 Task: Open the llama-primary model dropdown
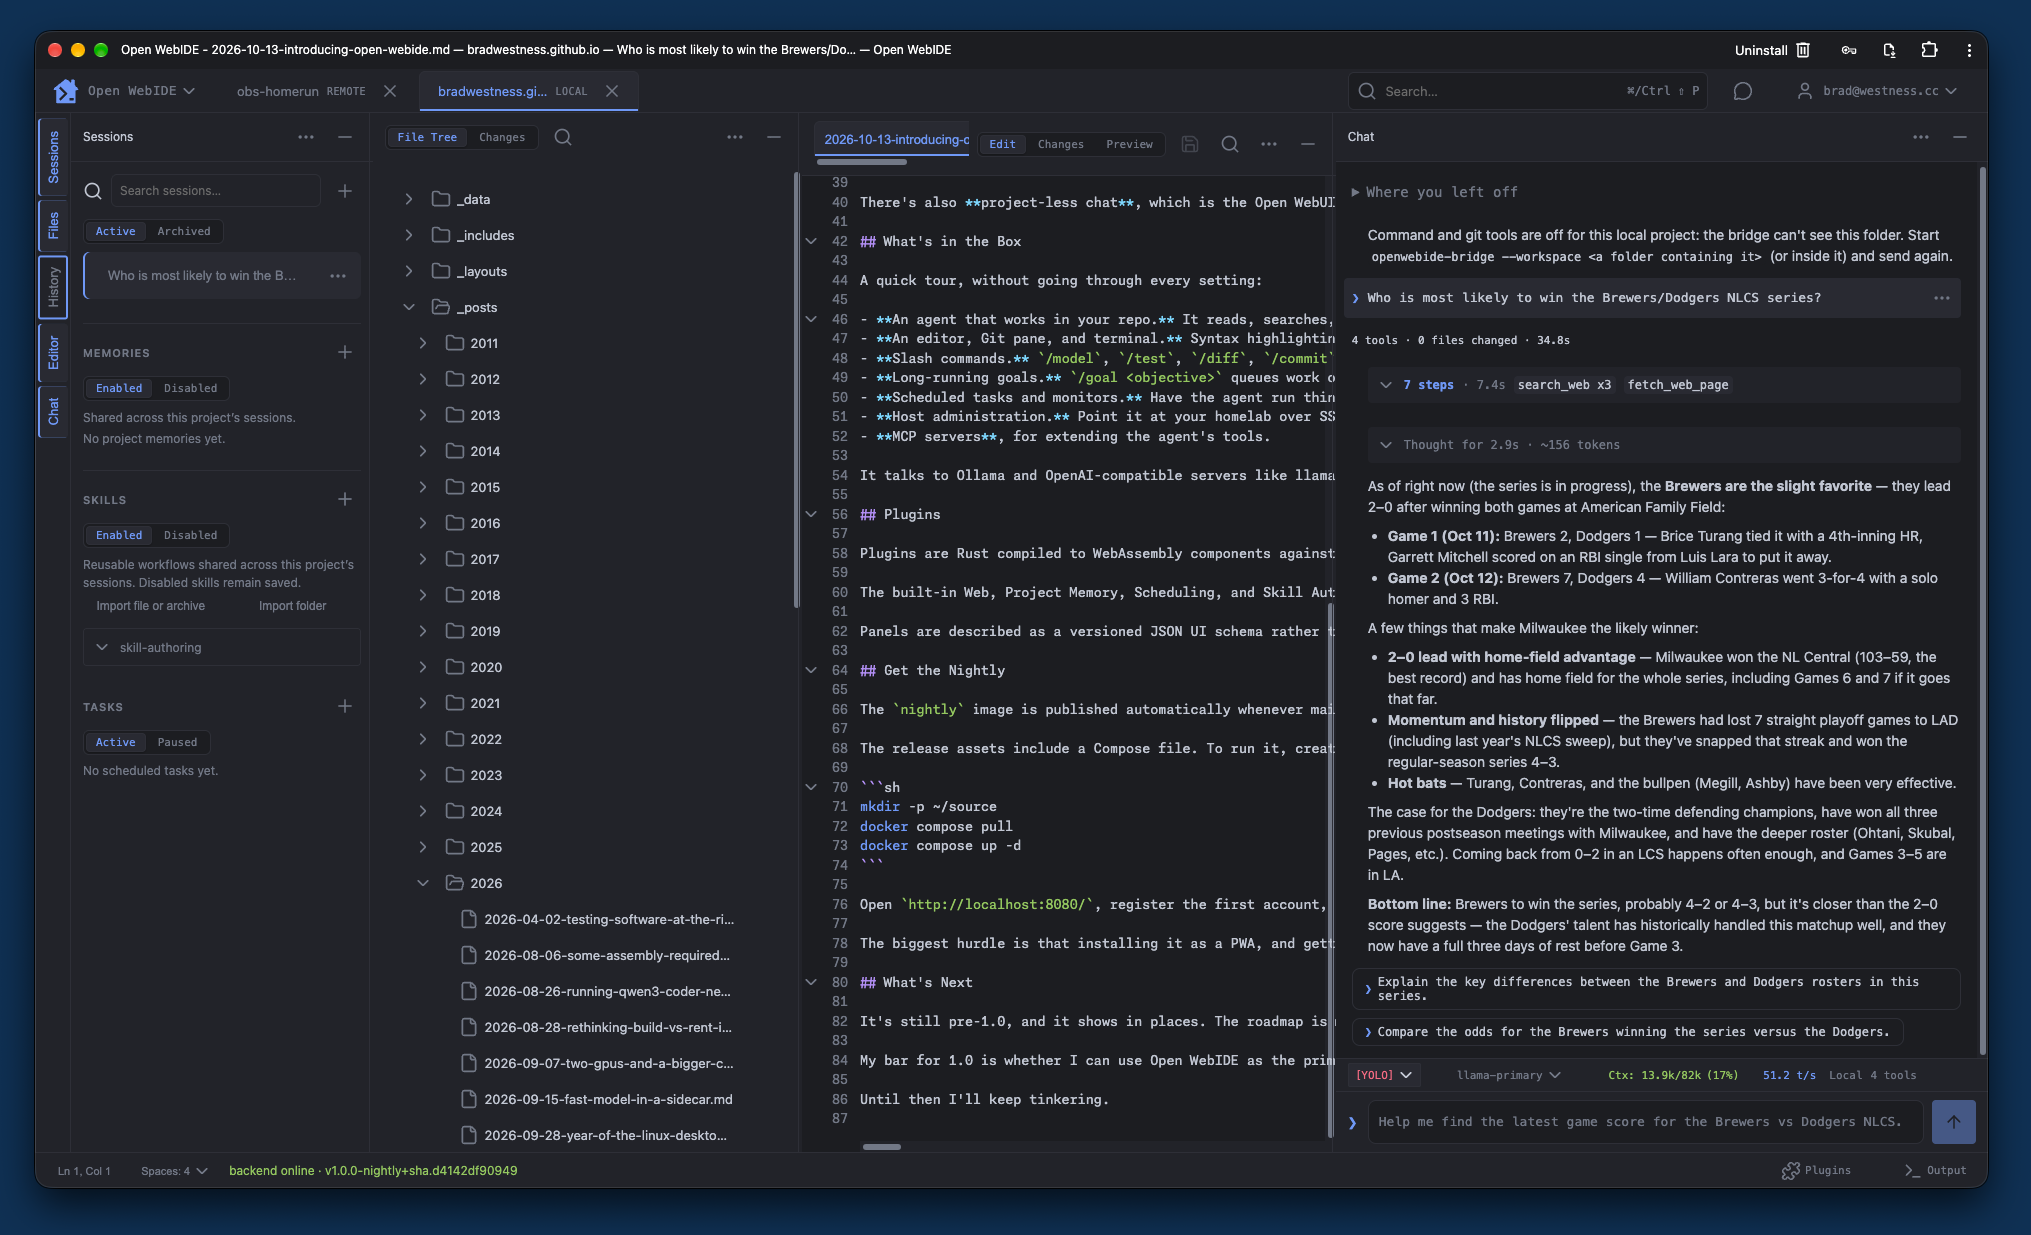tap(1508, 1075)
